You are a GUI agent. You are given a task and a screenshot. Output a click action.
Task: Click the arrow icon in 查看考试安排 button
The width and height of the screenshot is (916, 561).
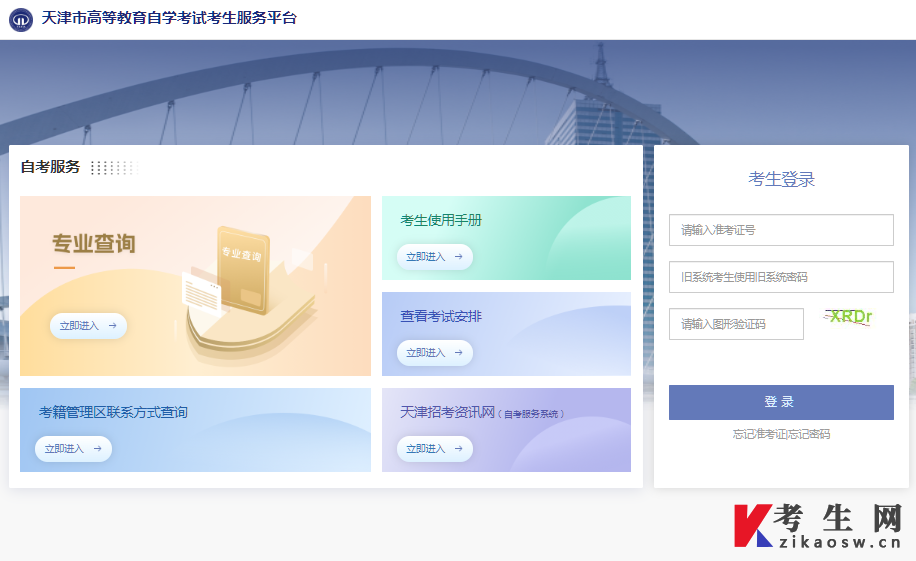click(x=459, y=353)
